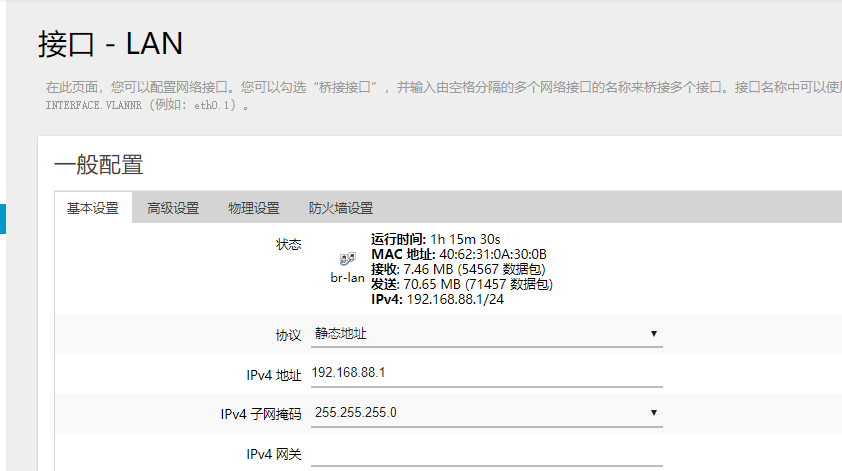Click the 协议 field label

pyautogui.click(x=288, y=335)
